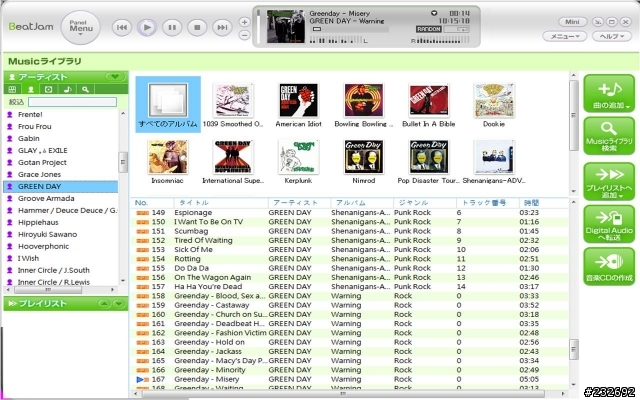The height and width of the screenshot is (400, 640).
Task: Click the now-playing album art thumbnail
Action: [285, 27]
